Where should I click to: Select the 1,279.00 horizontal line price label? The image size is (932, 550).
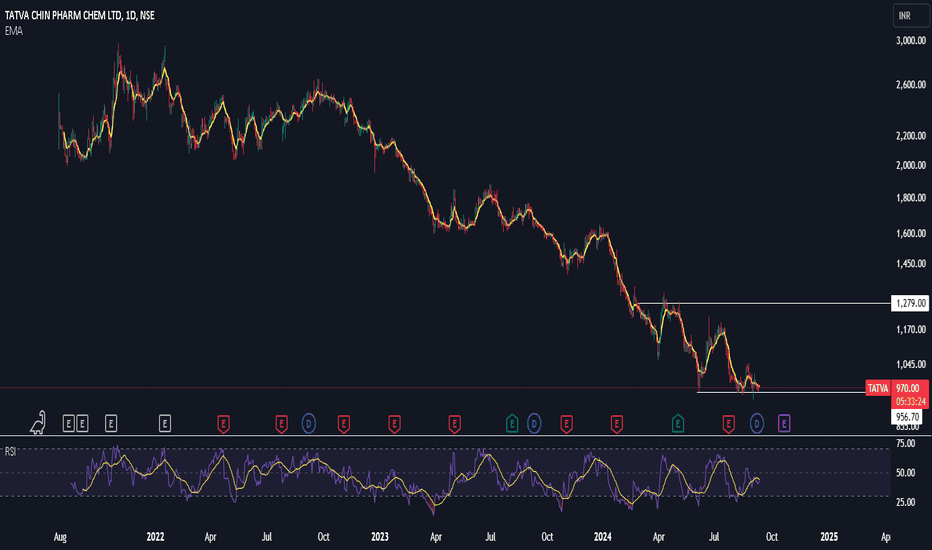tap(910, 303)
